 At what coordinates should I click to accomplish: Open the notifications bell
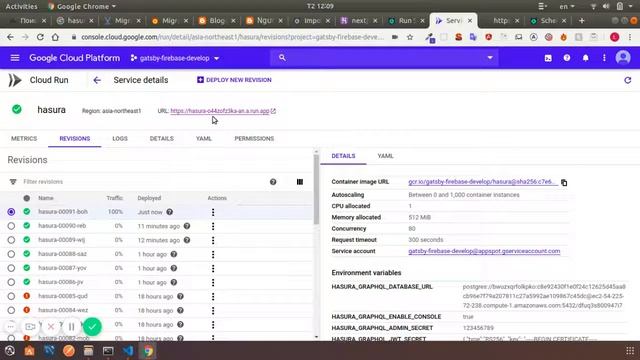(x=586, y=58)
